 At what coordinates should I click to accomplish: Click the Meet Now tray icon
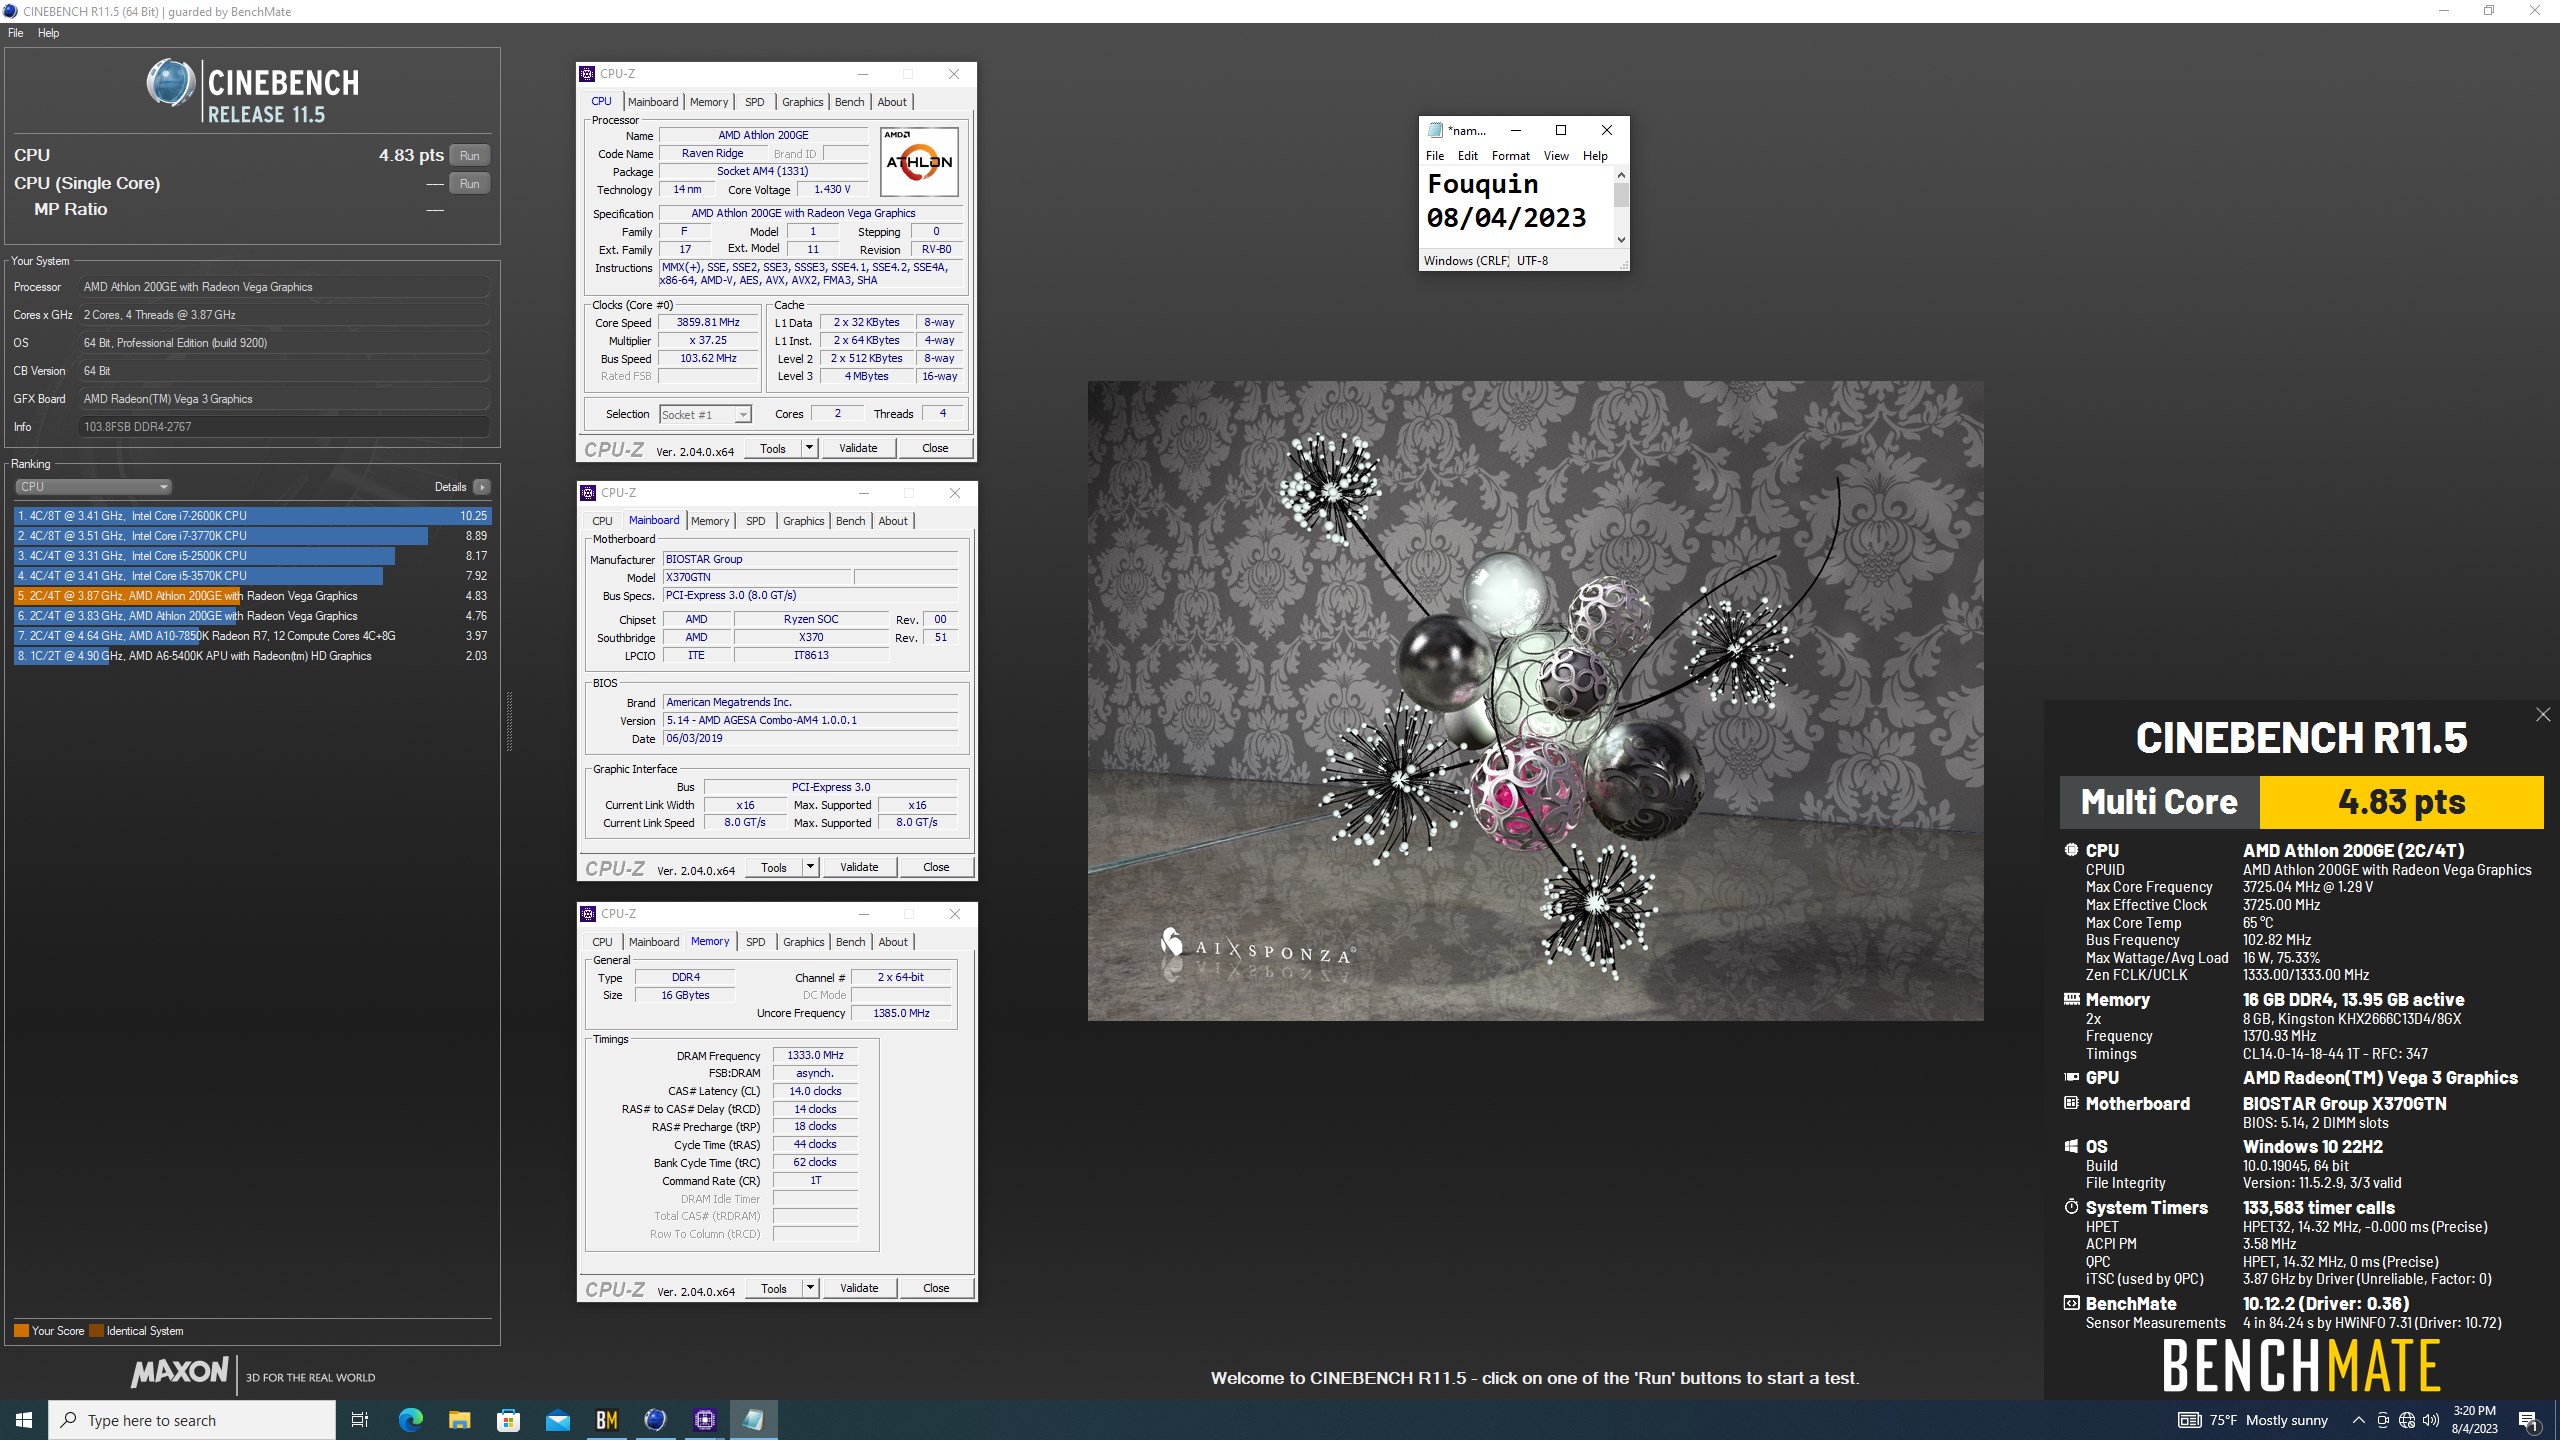pos(2383,1420)
